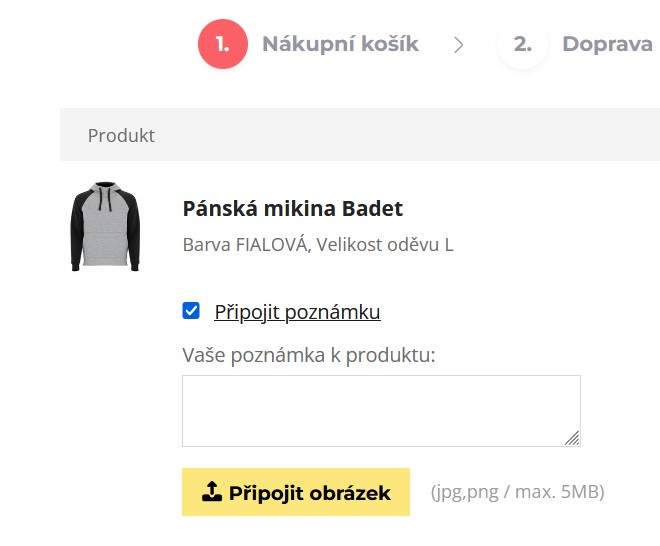Click the step 2 circle indicator
This screenshot has height=546, width=660.
pos(522,45)
